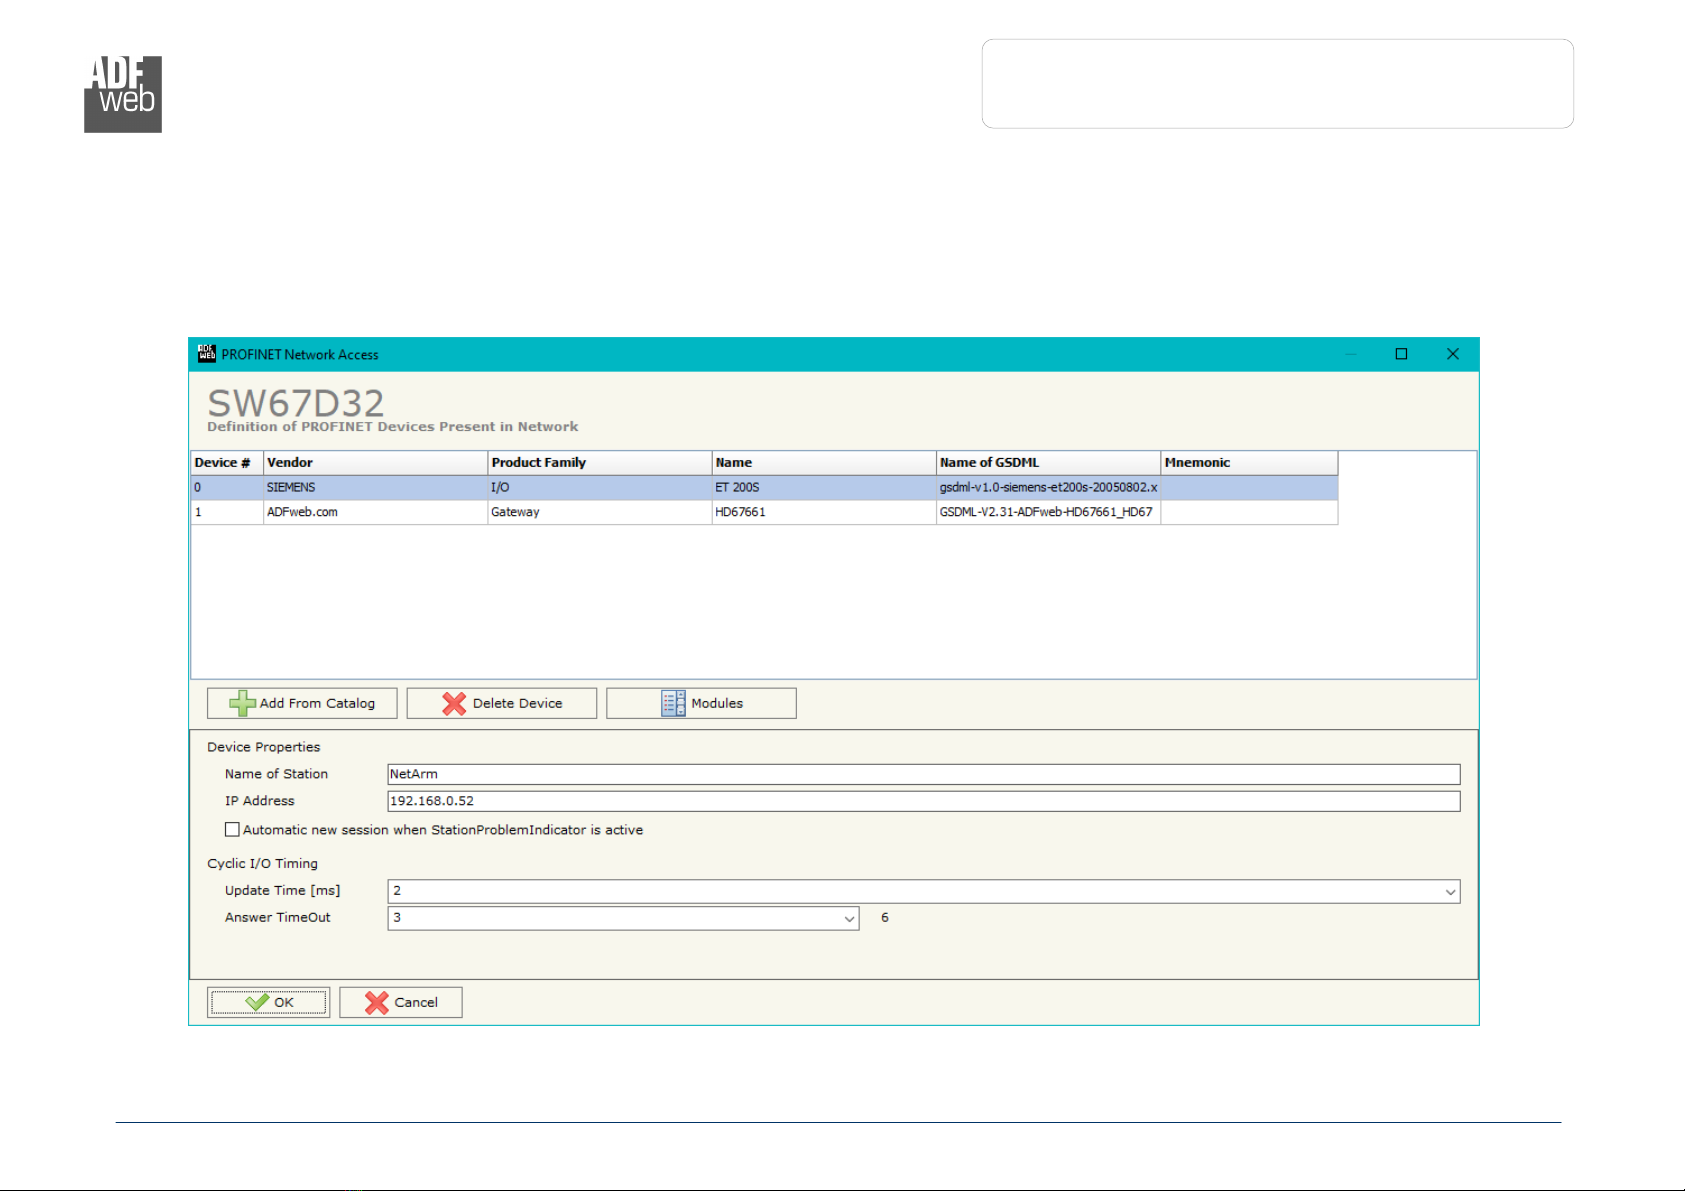Sort by the Vendor column header
This screenshot has width=1685, height=1191.
(375, 463)
